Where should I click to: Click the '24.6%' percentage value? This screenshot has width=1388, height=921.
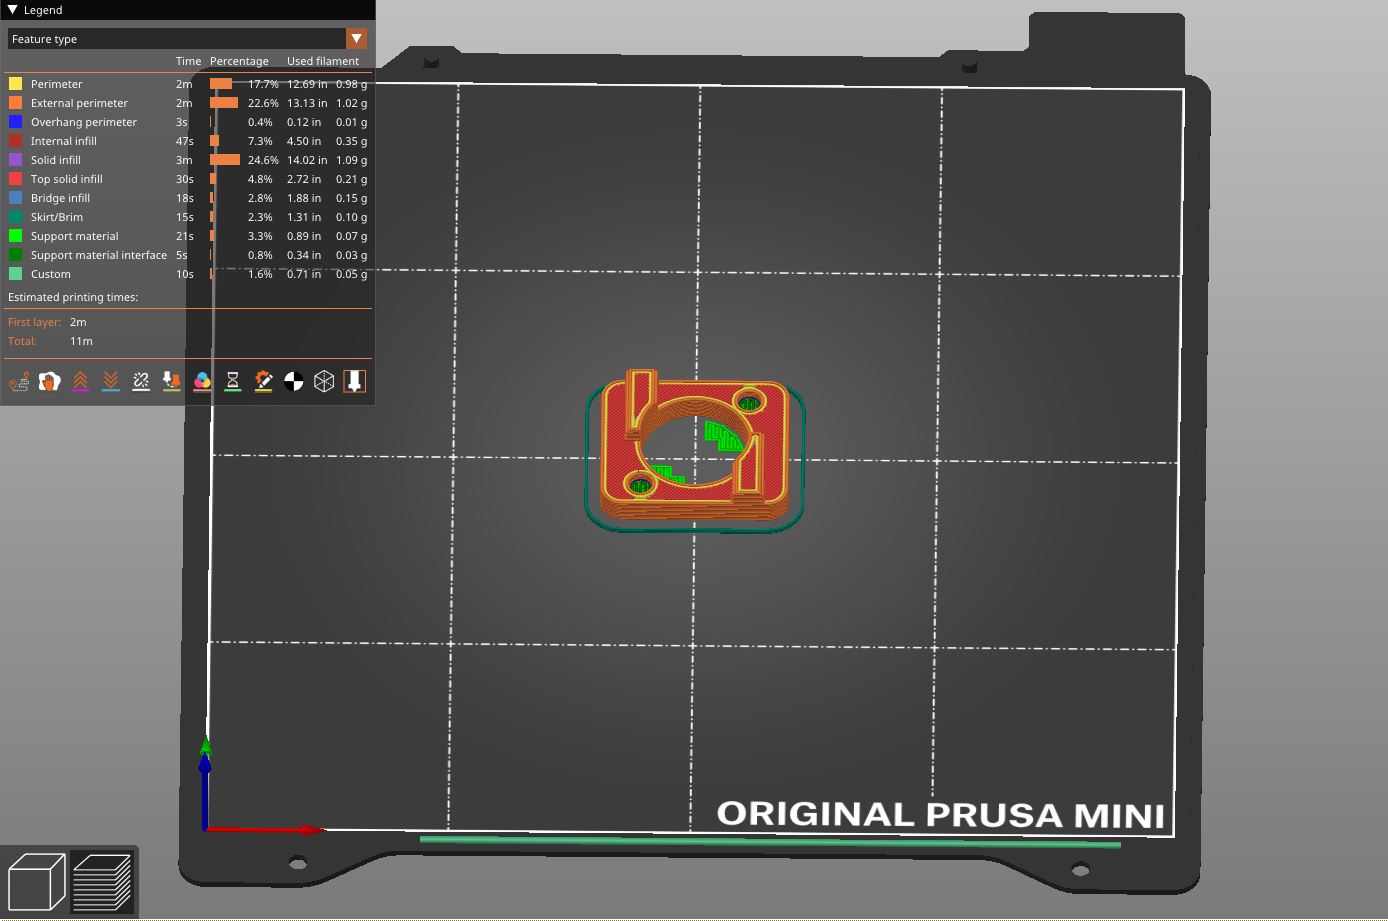[x=263, y=160]
